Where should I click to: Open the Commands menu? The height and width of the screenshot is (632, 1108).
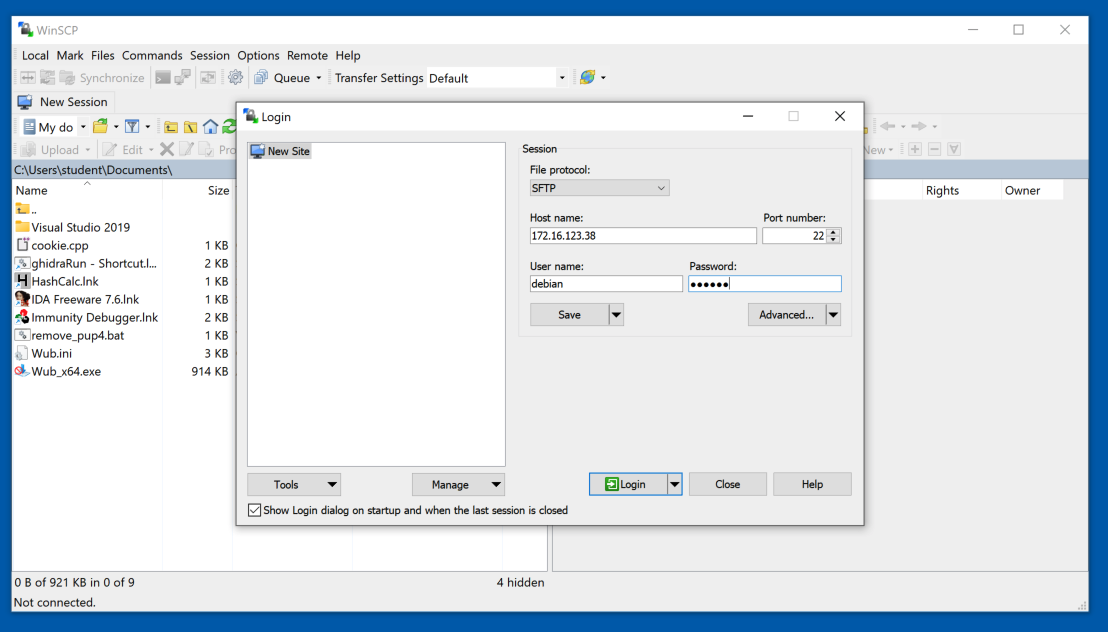[152, 55]
